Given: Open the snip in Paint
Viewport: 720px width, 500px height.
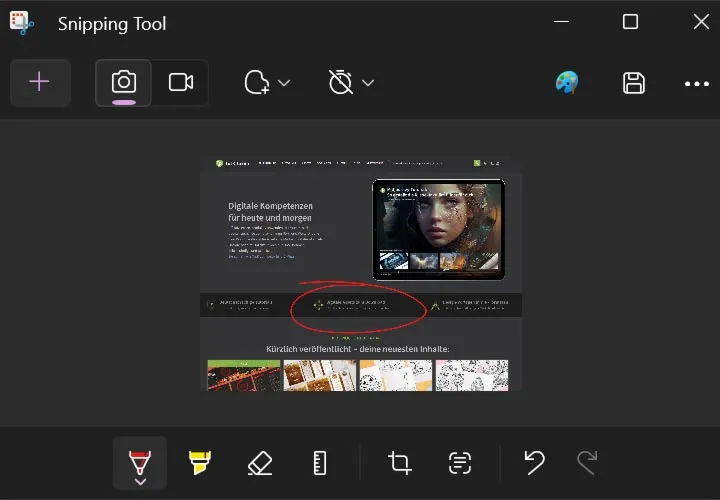Looking at the screenshot, I should [x=567, y=83].
